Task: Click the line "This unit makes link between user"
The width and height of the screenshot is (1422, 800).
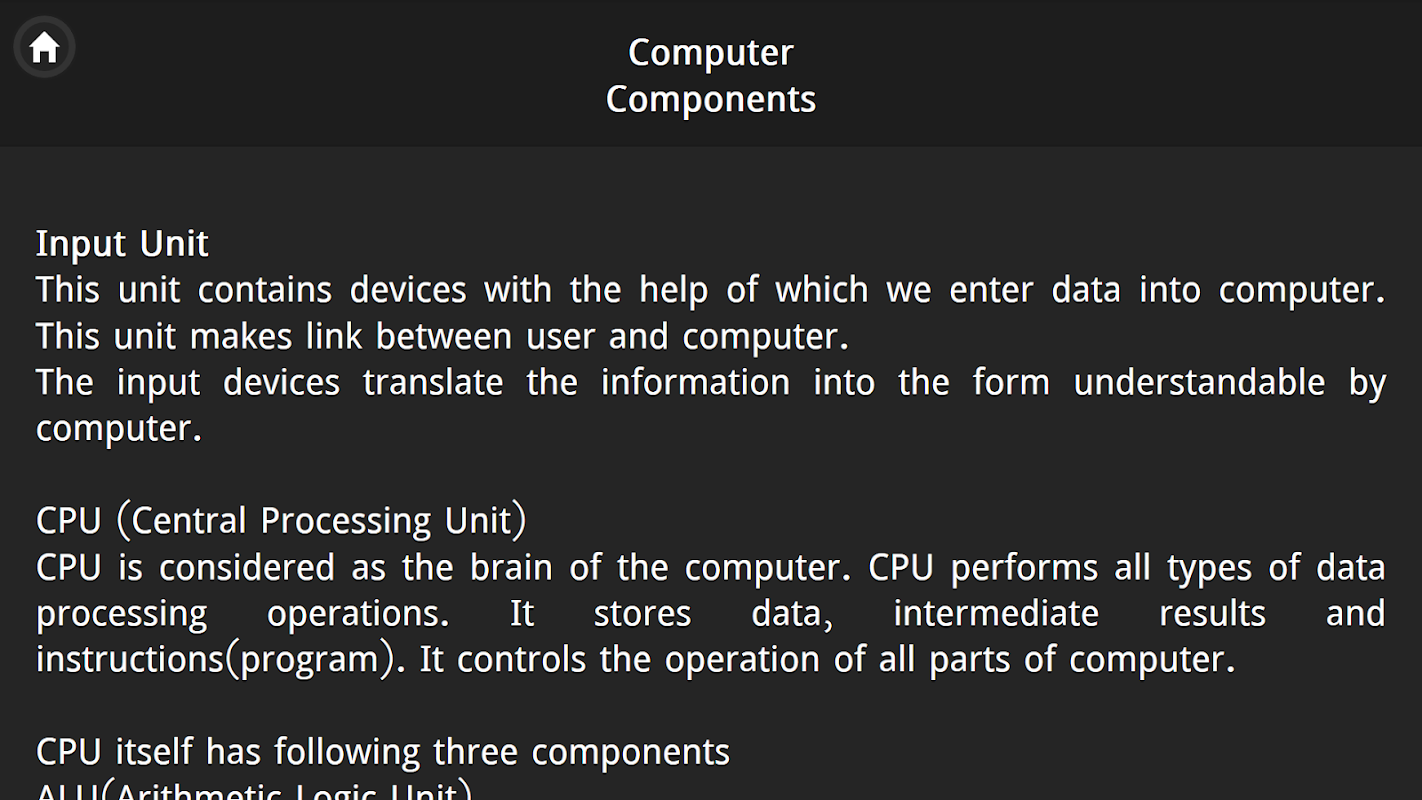Action: (x=442, y=337)
